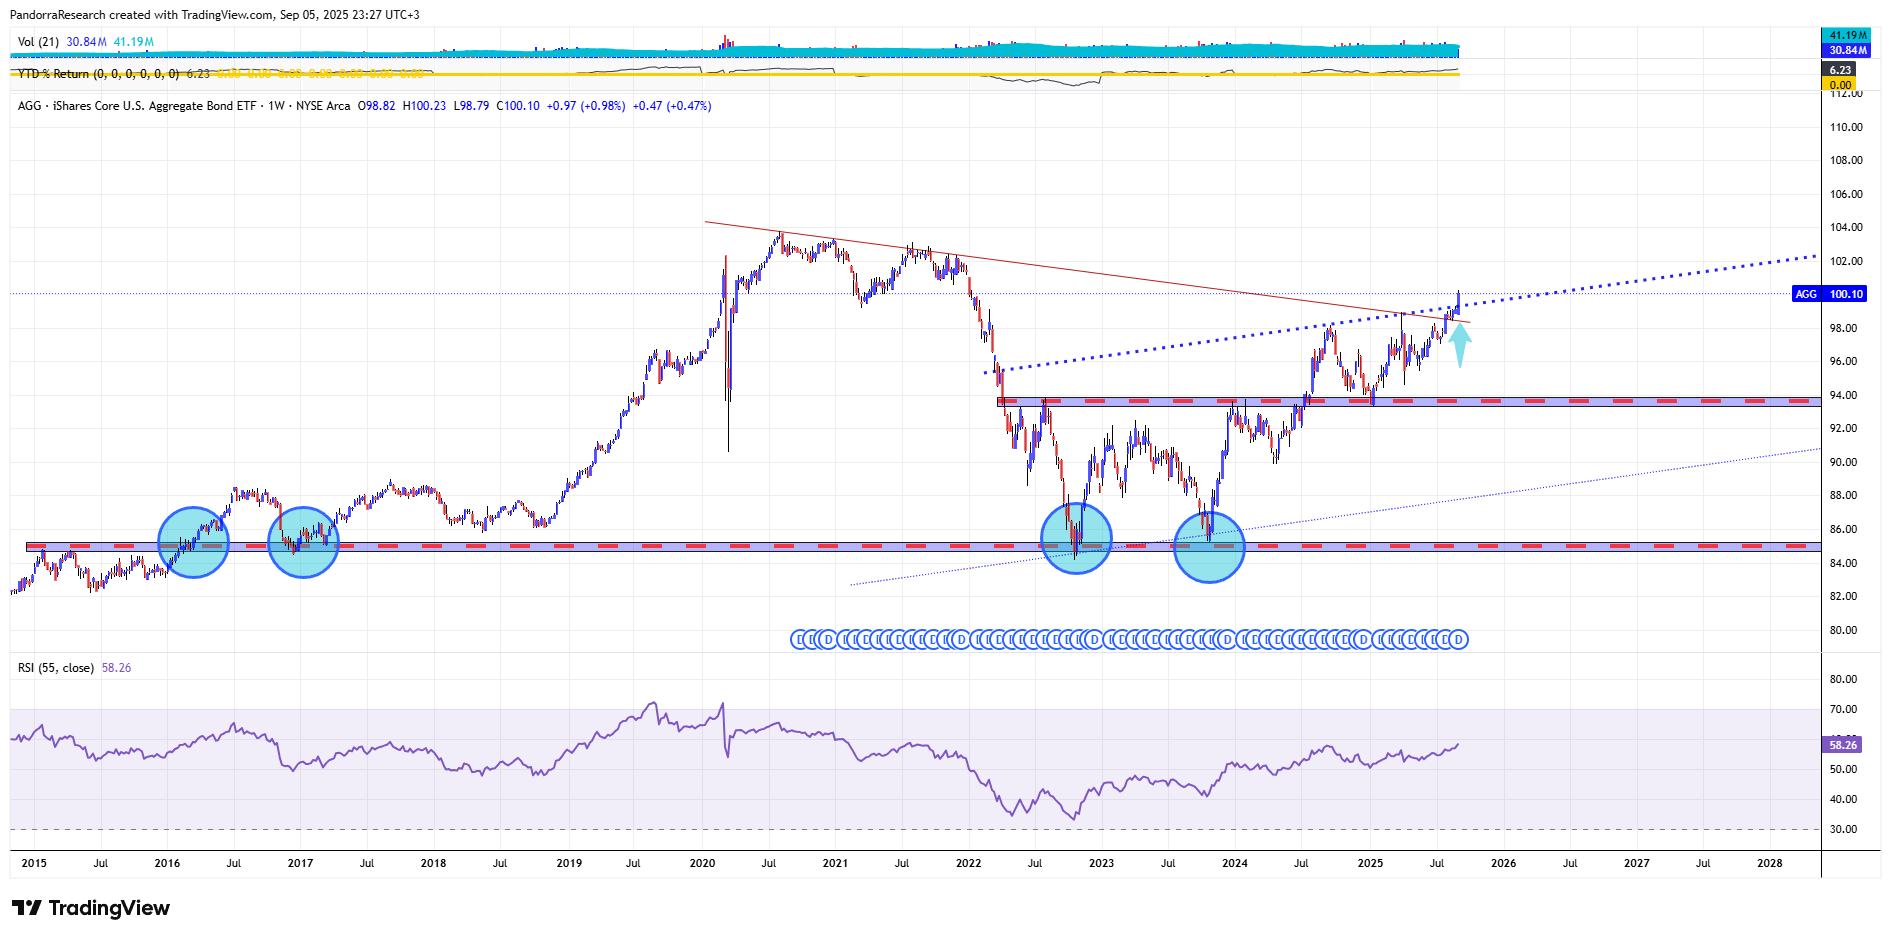
Task: Click the blue 30.84M volume axis tag
Action: (1846, 50)
